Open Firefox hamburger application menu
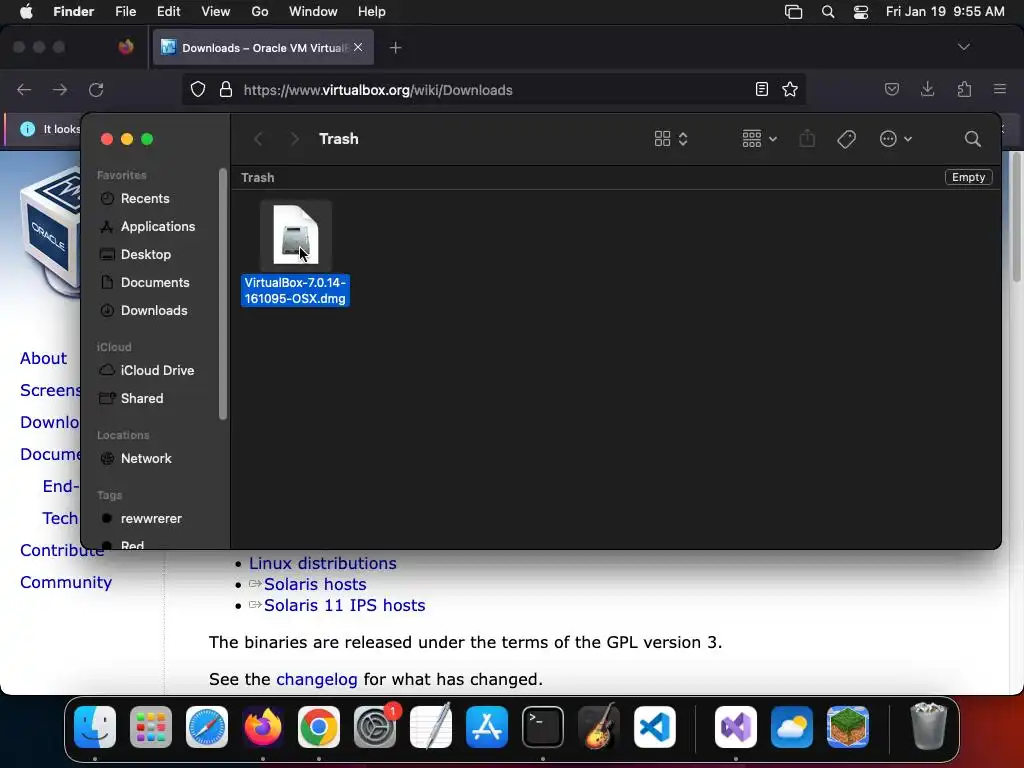 (x=1000, y=89)
